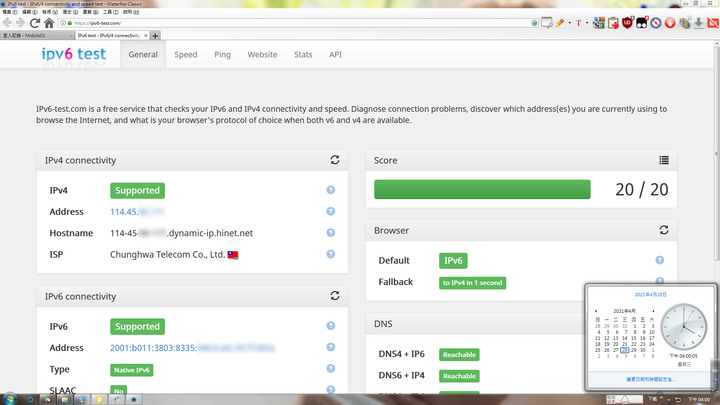Click the help icon for IPv6 Address row
The width and height of the screenshot is (720, 405).
331,347
